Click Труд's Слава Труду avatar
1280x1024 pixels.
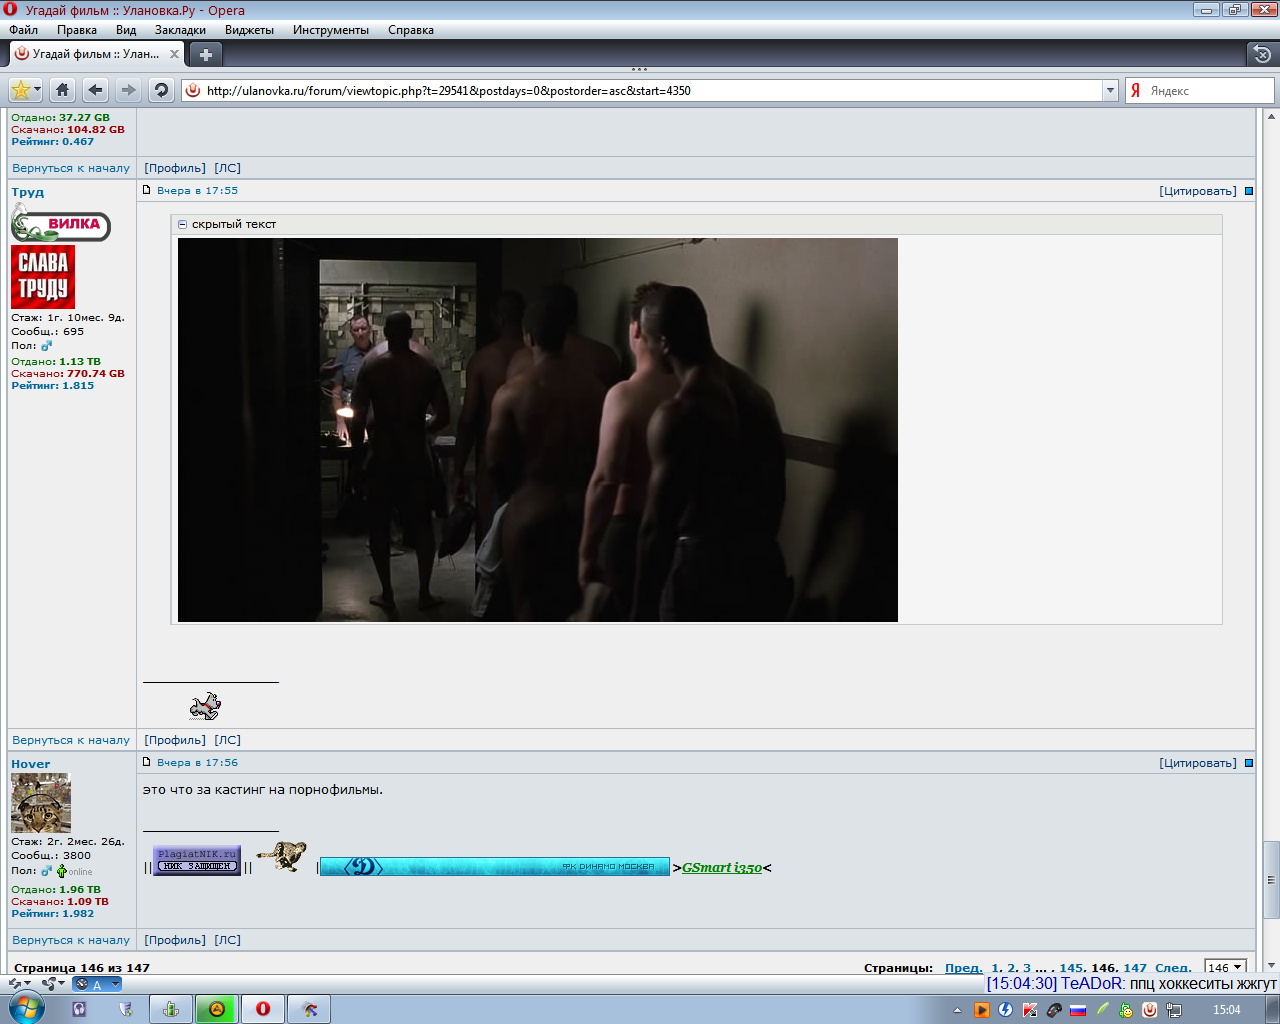pyautogui.click(x=43, y=277)
